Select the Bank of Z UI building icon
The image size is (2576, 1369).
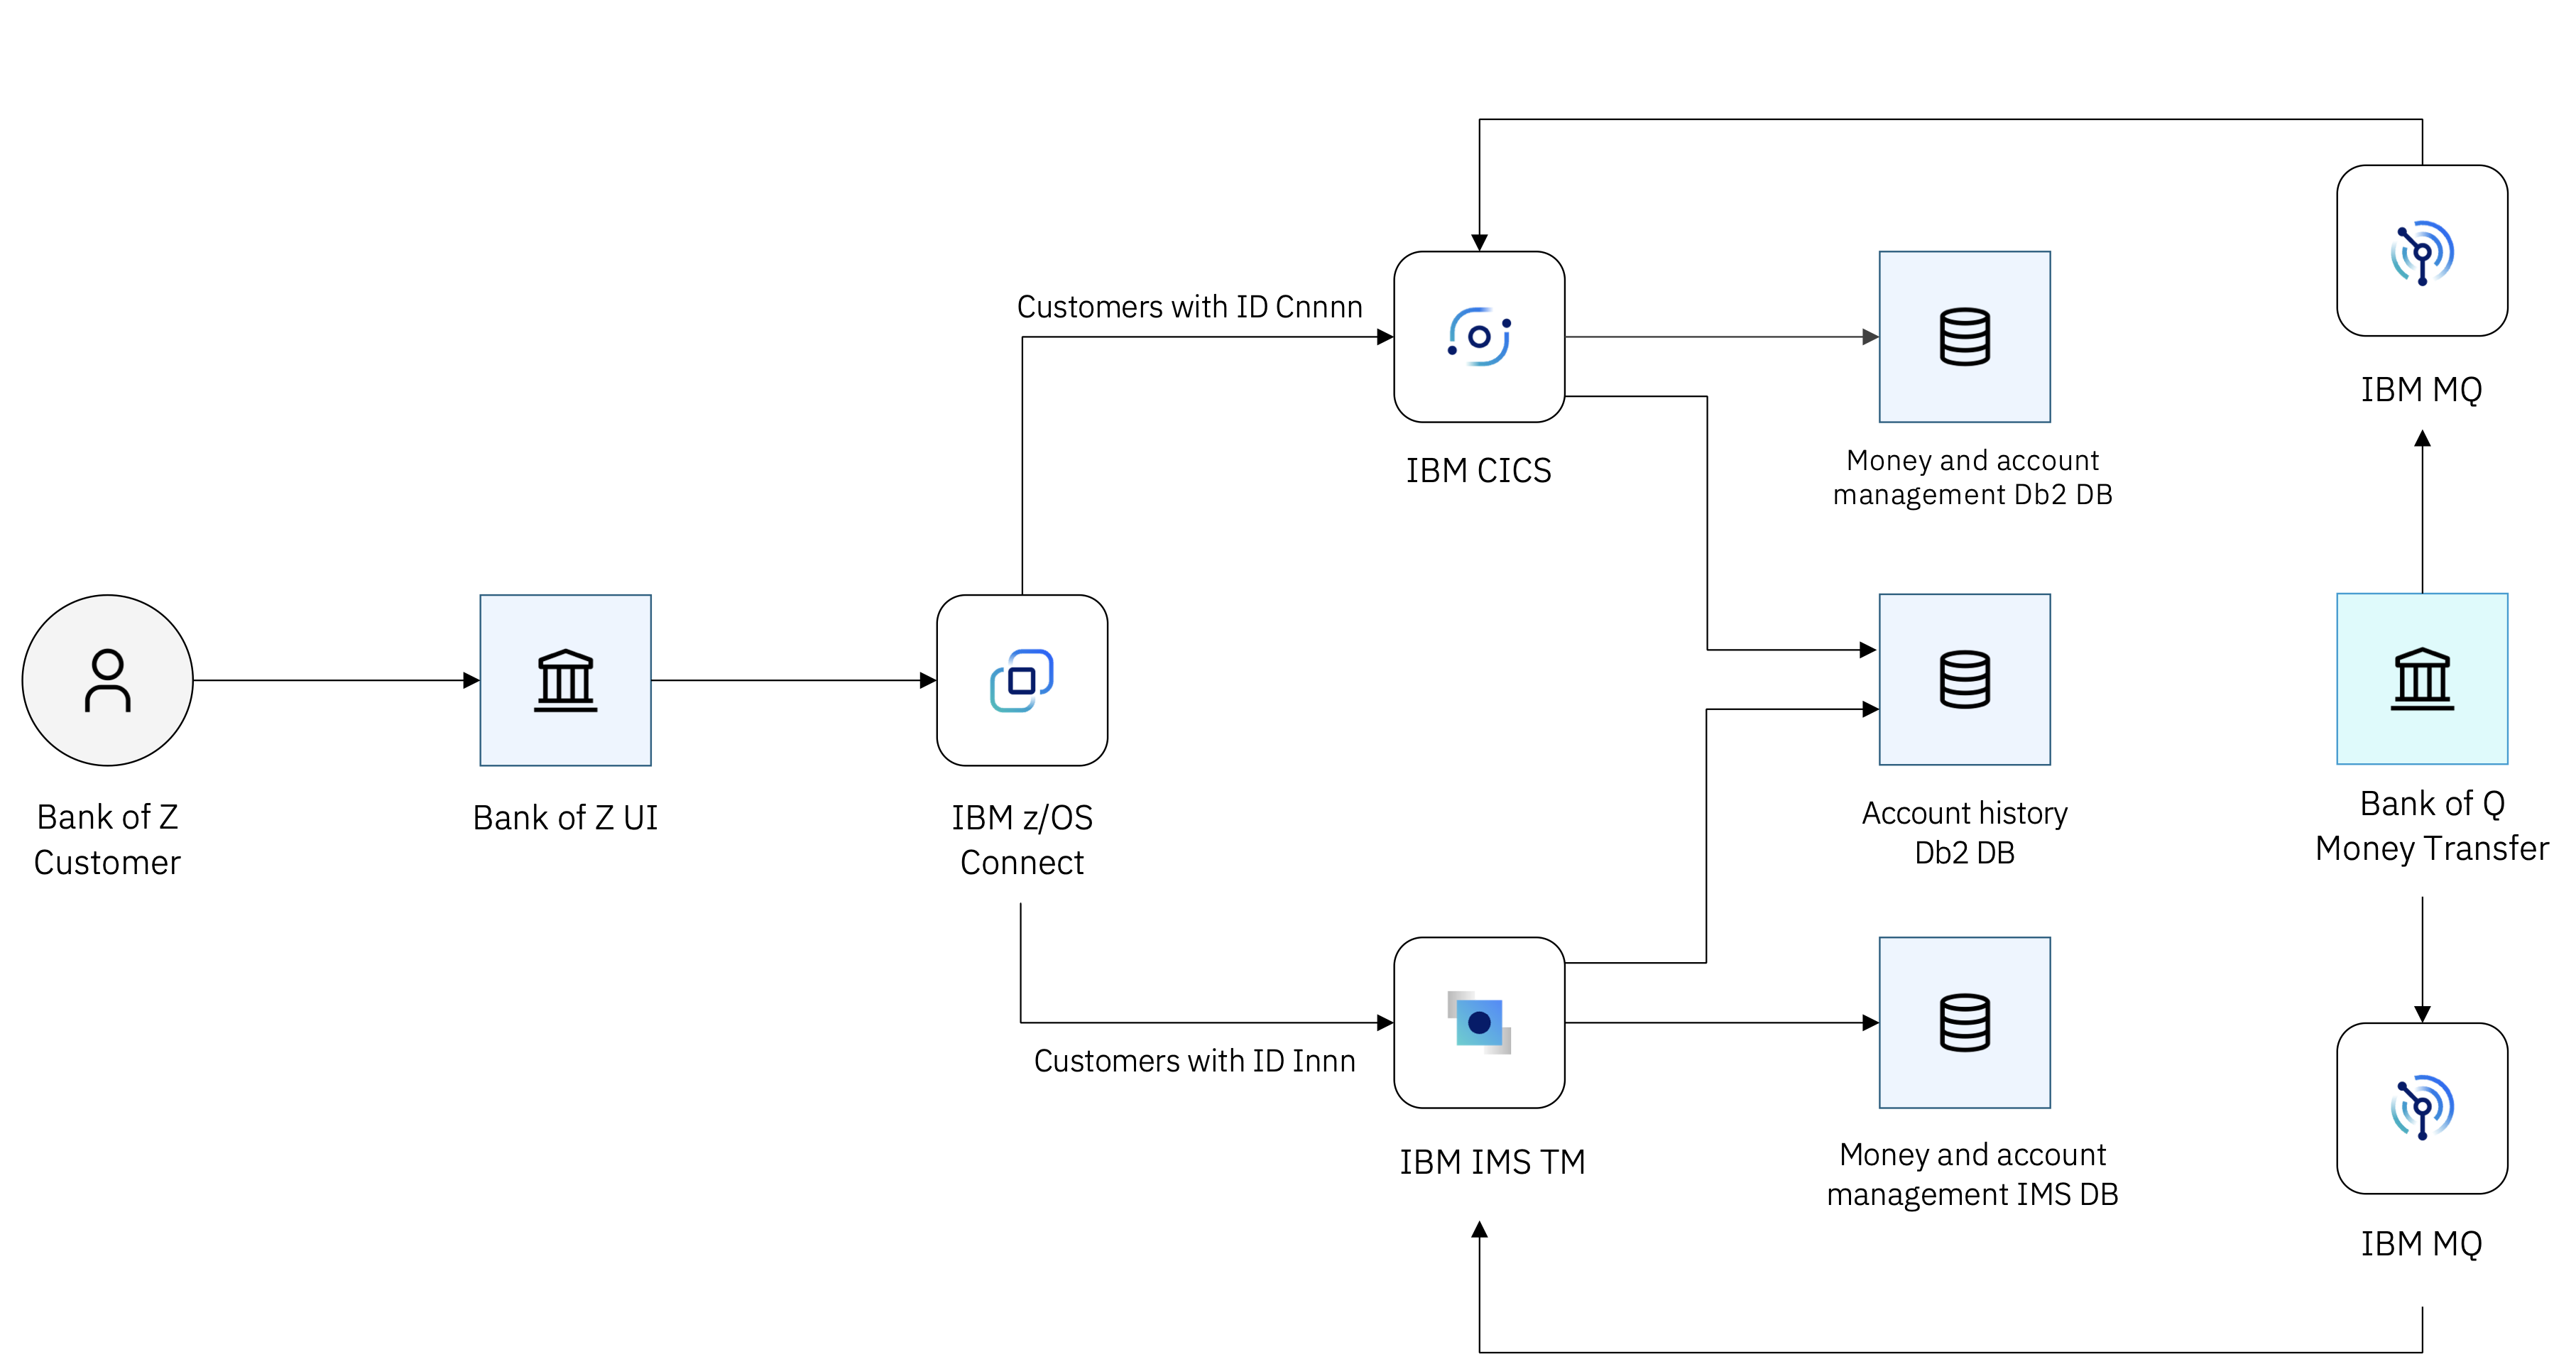coord(565,680)
